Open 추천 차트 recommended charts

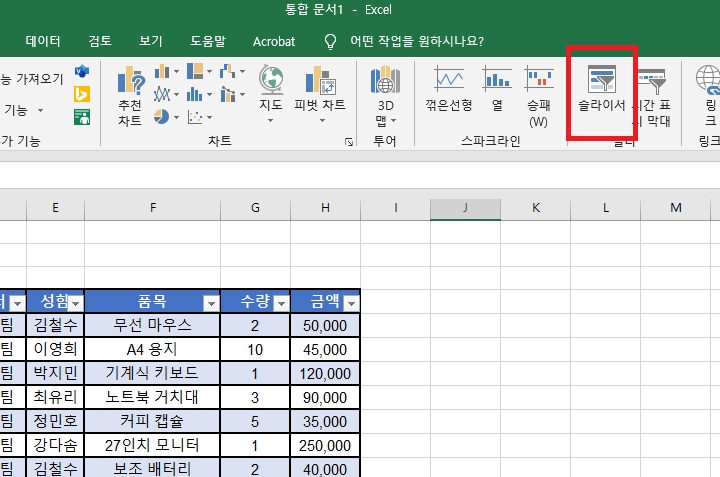pos(130,96)
